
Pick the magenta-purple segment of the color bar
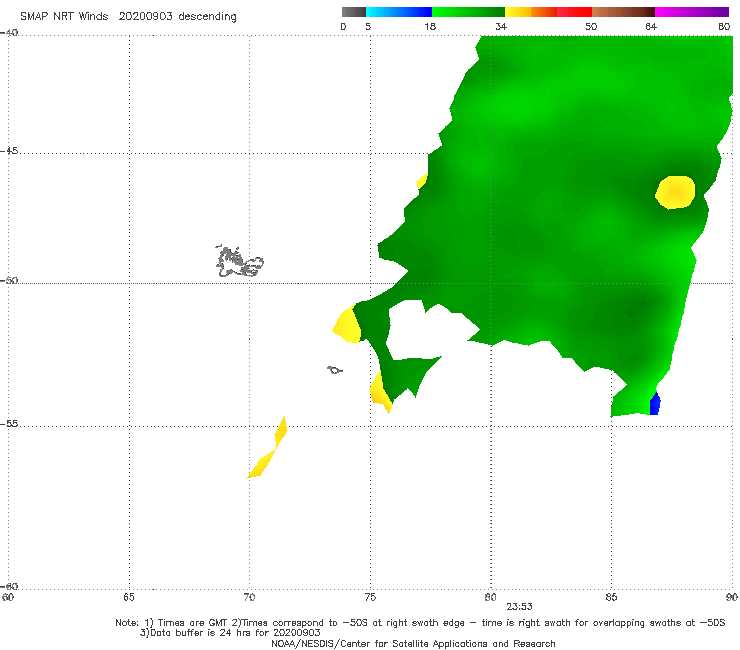(x=692, y=12)
